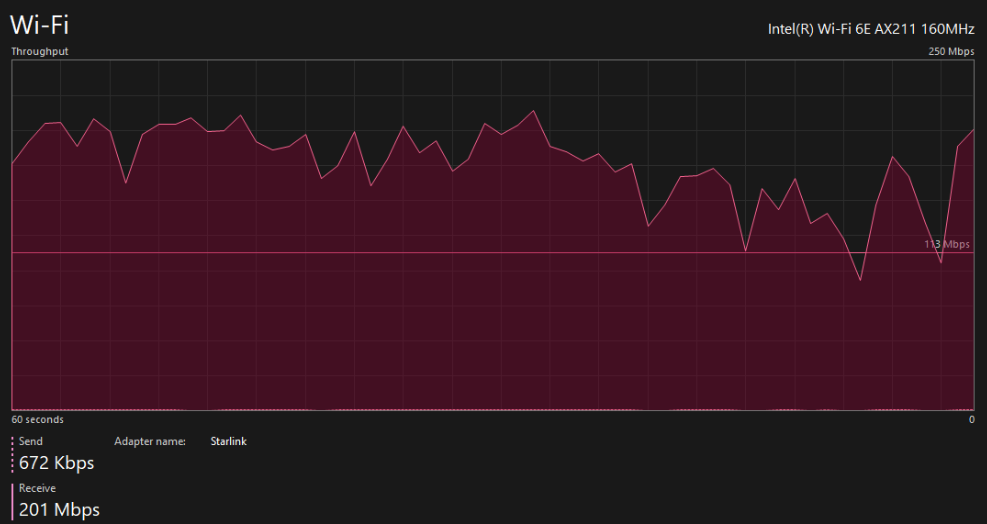This screenshot has width=987, height=524.
Task: Select the Send label text
Action: pyautogui.click(x=31, y=441)
